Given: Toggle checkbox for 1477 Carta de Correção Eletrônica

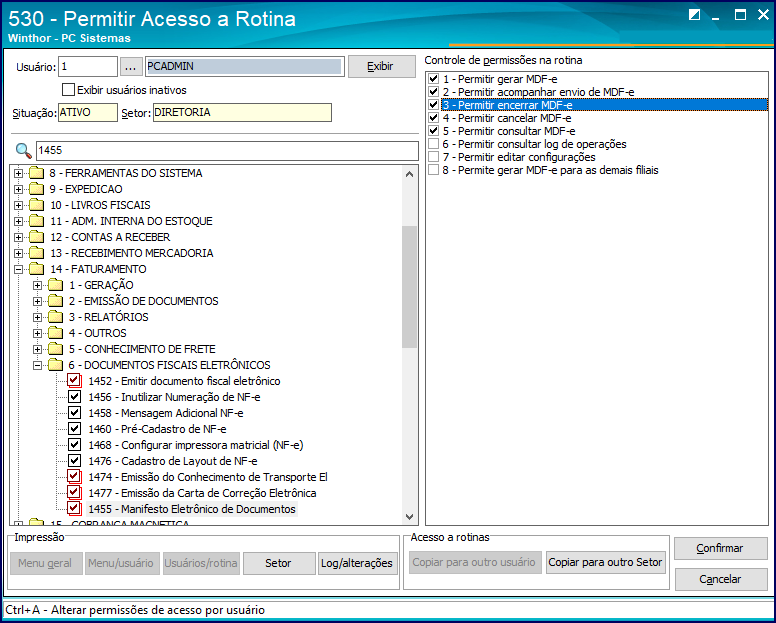Looking at the screenshot, I should (74, 492).
